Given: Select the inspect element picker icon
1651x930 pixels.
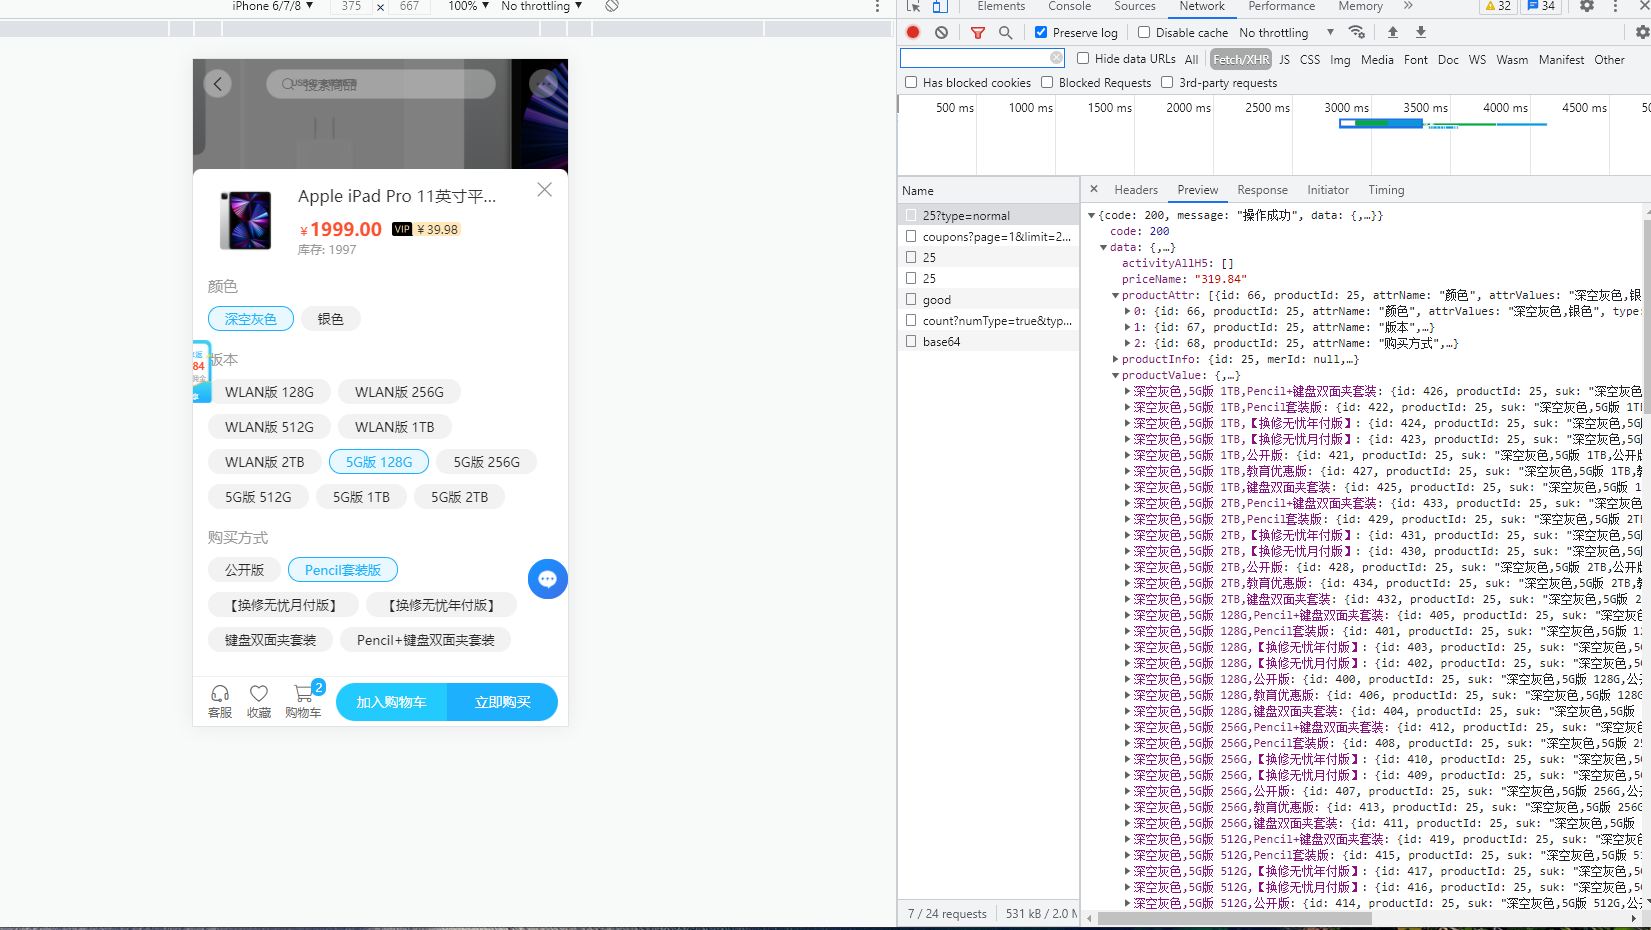Looking at the screenshot, I should point(913,6).
